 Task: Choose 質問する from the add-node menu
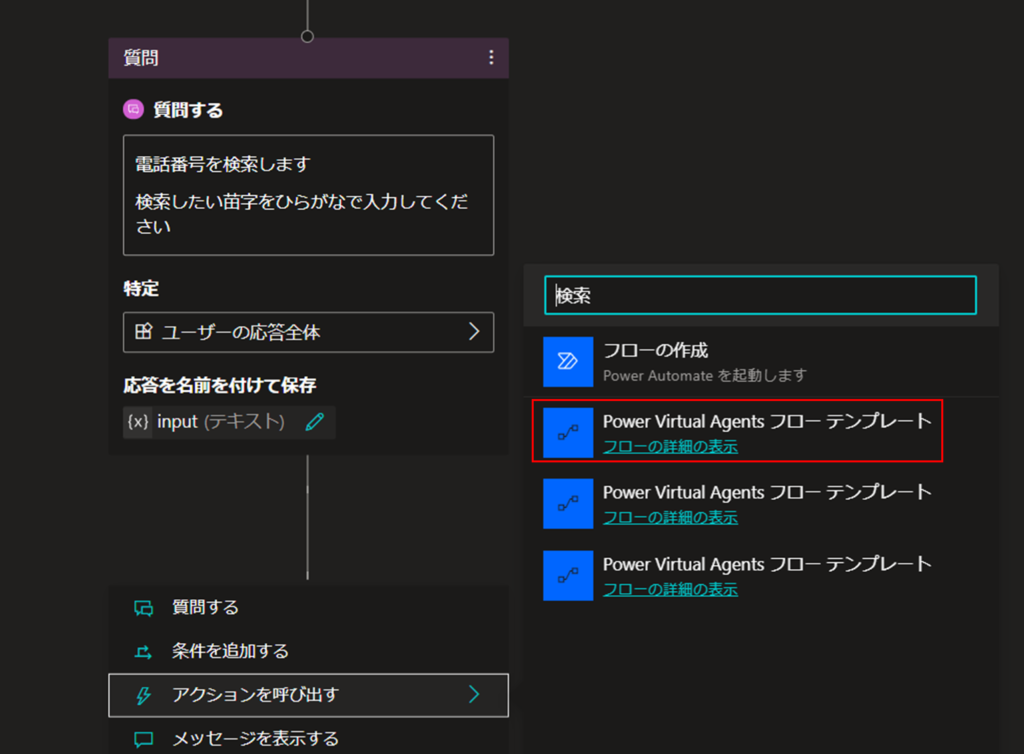tap(308, 608)
